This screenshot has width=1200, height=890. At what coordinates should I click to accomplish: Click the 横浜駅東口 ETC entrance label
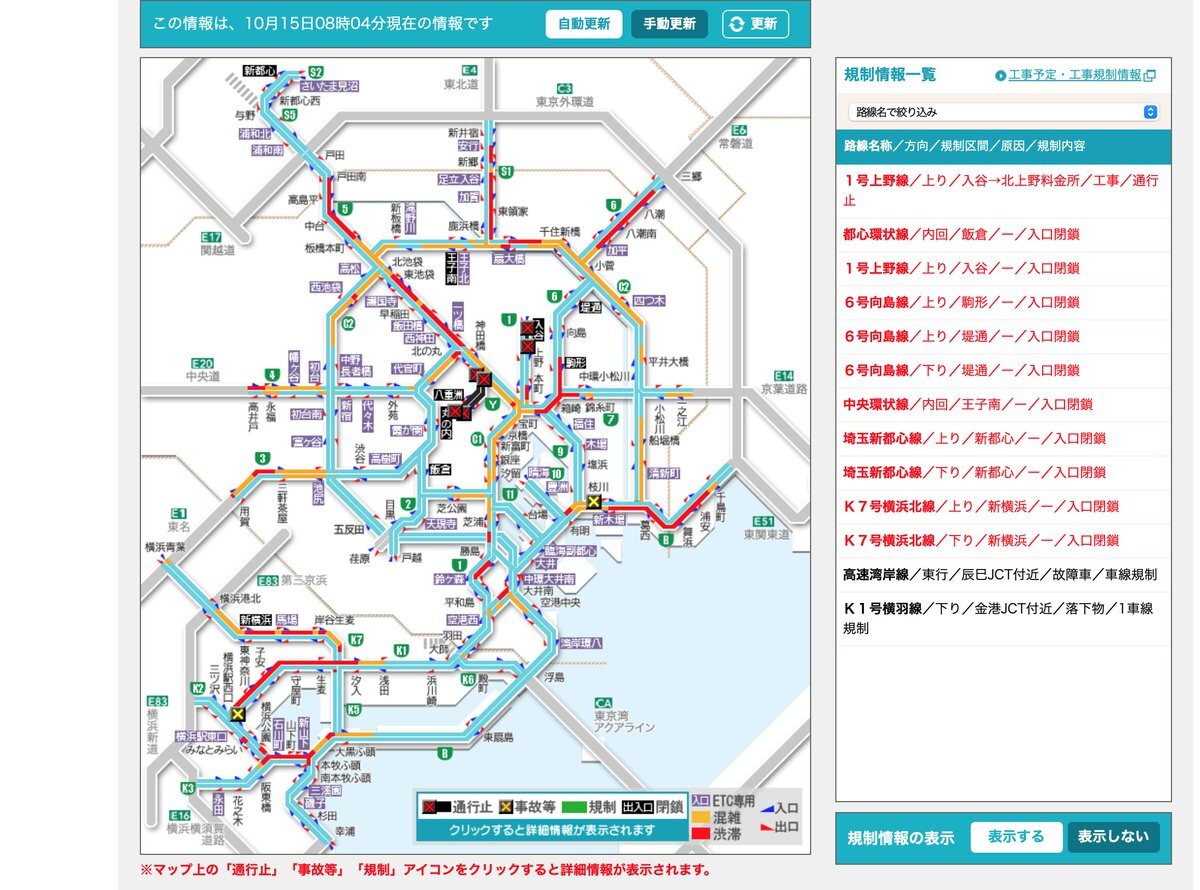[x=202, y=736]
